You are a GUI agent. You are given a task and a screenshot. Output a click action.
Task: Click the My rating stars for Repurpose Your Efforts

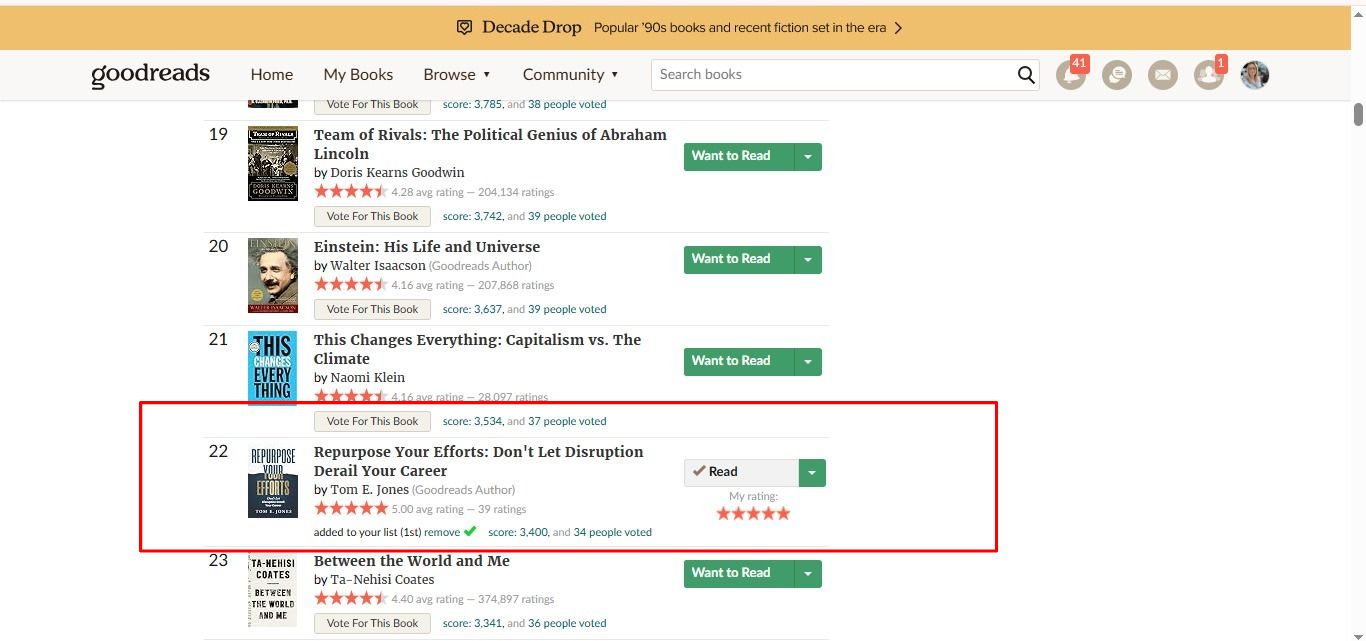coord(753,514)
